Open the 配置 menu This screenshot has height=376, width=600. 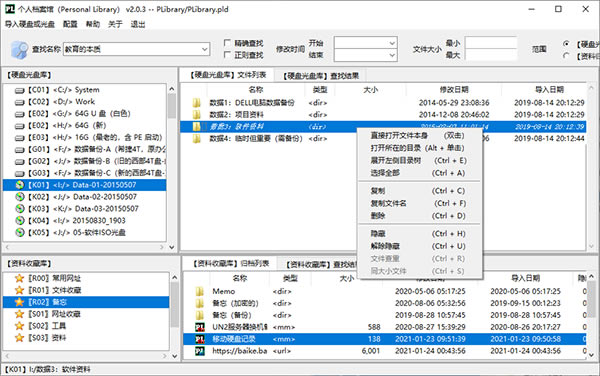[x=70, y=24]
